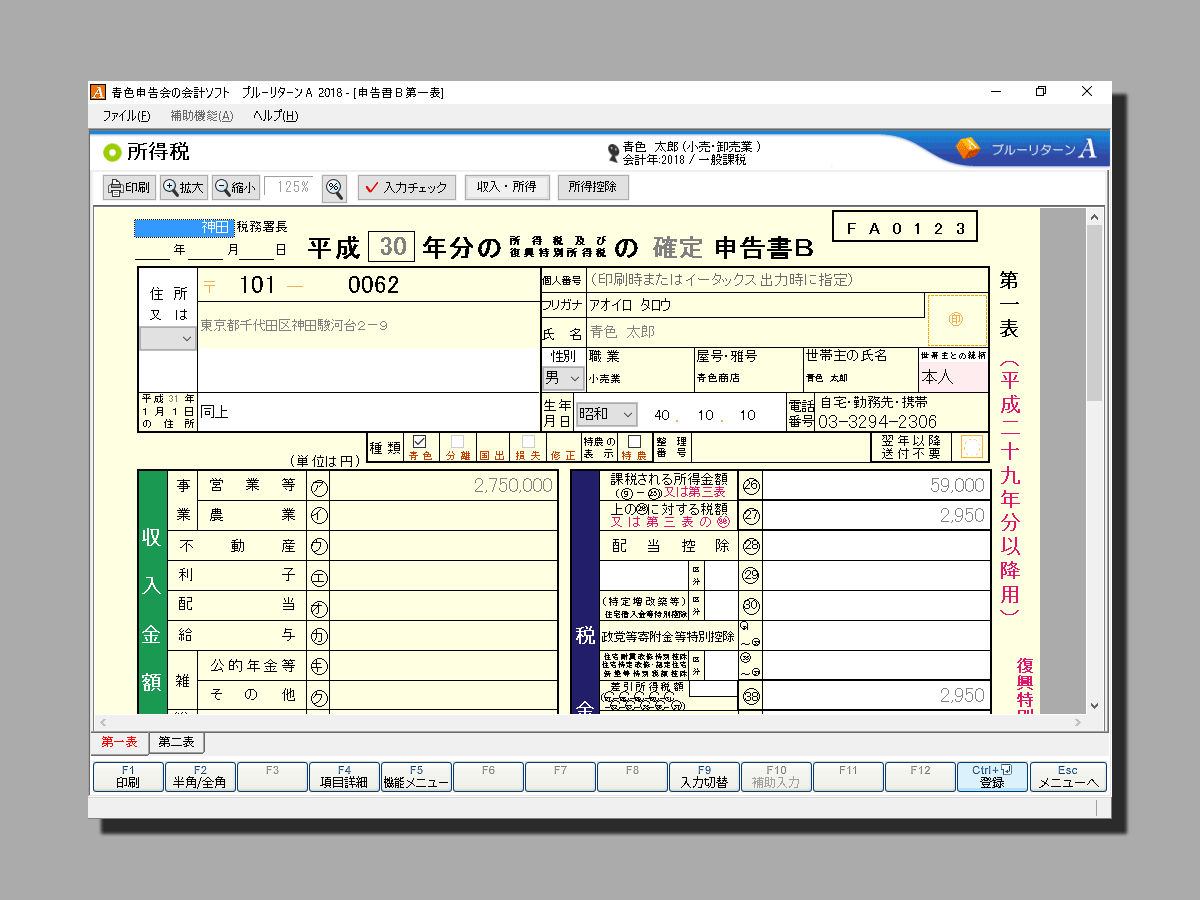
Task: Click the orange 印 seal stamp box
Action: (955, 319)
